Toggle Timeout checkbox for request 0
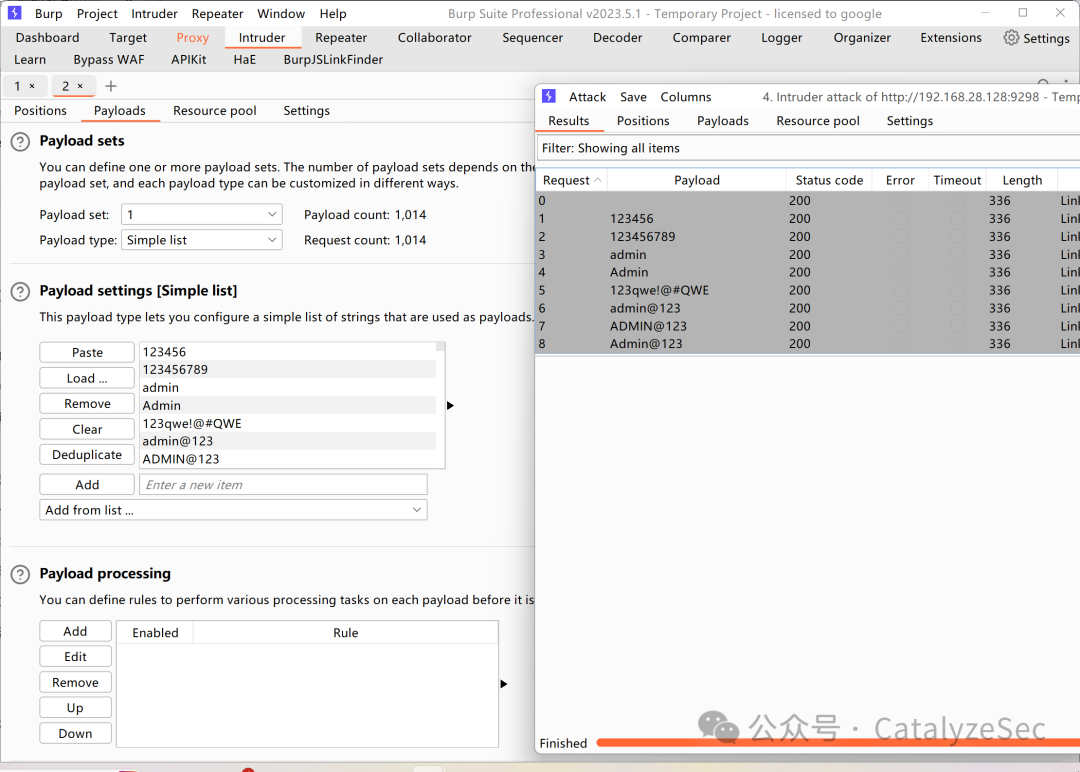 click(957, 200)
